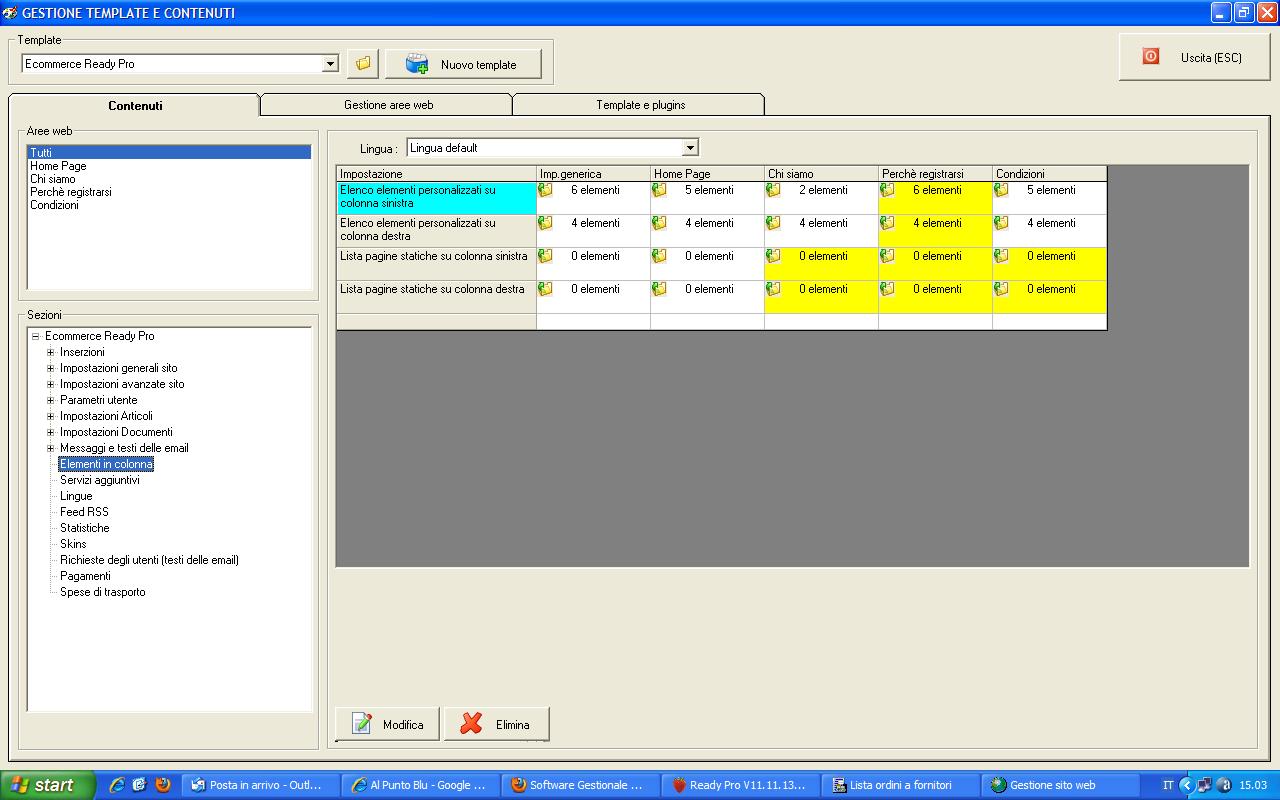
Task: Click Imp.generica icon in 'Lista pagine… colonna sinistra' row
Action: (545, 256)
